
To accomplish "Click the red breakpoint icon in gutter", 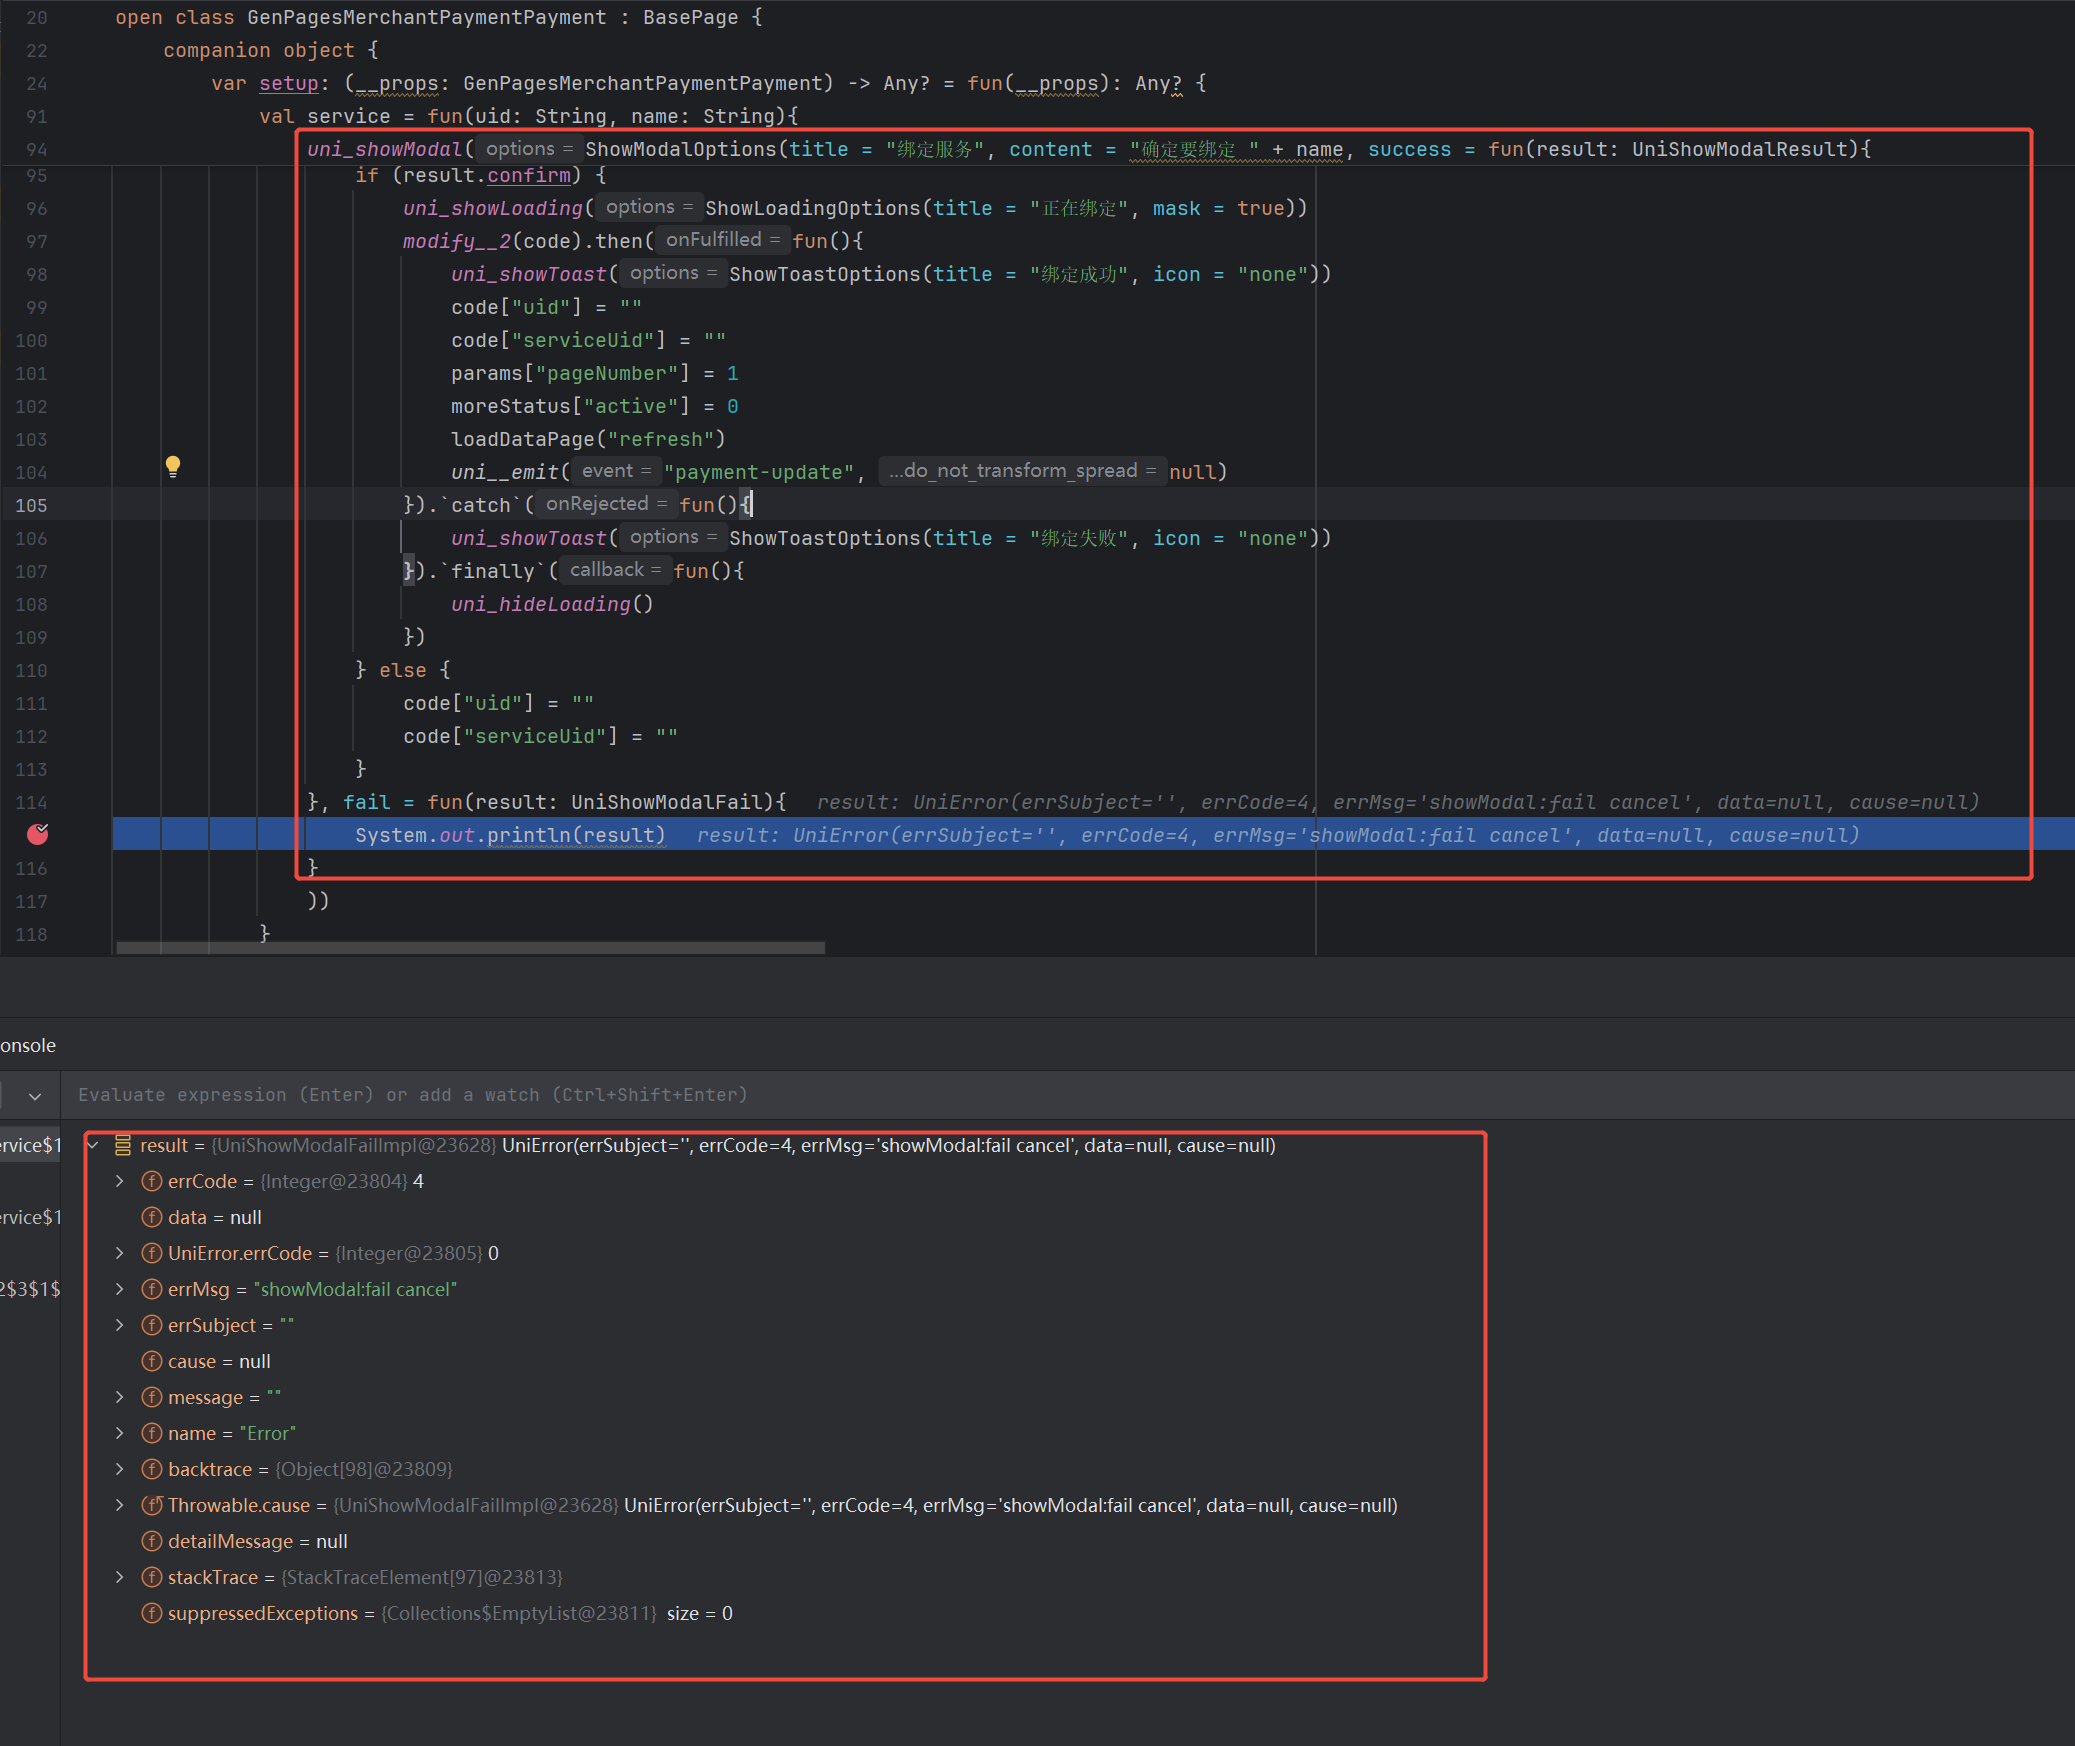I will [x=38, y=834].
